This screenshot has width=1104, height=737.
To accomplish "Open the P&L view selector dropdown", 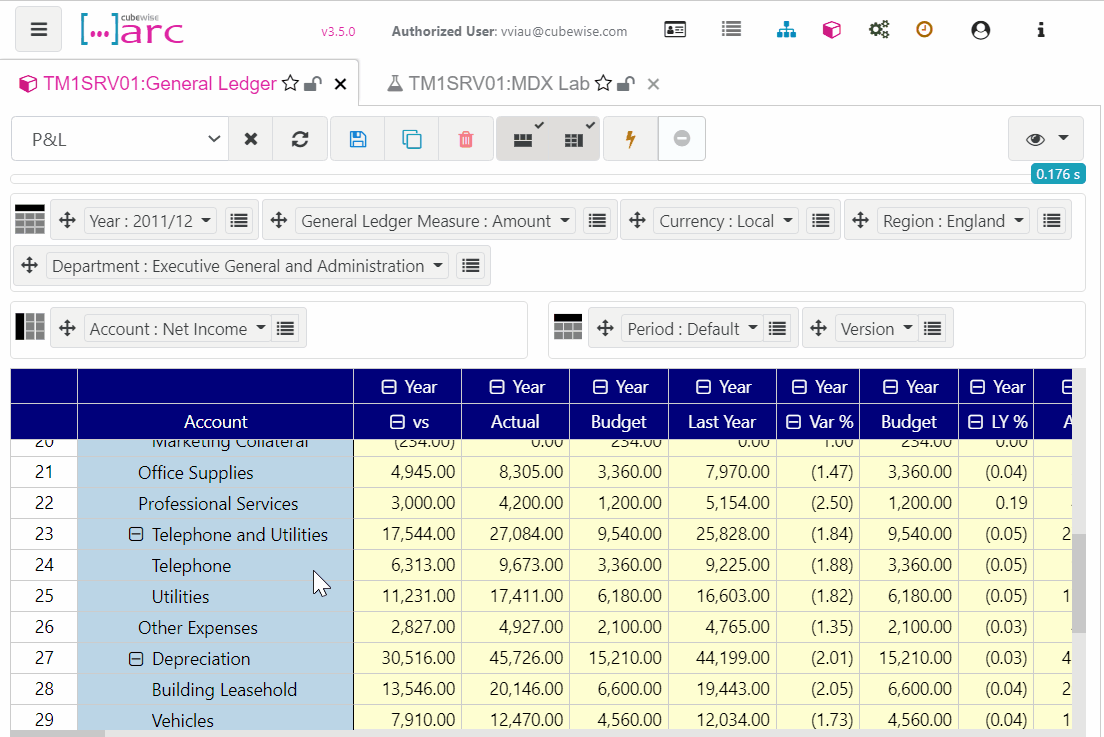I will coord(120,139).
